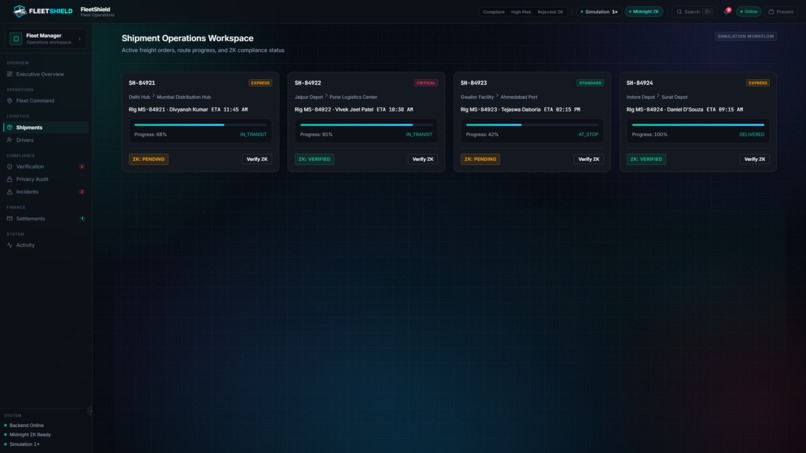Navigate to Privacy Audit
The width and height of the screenshot is (806, 453).
46,179
